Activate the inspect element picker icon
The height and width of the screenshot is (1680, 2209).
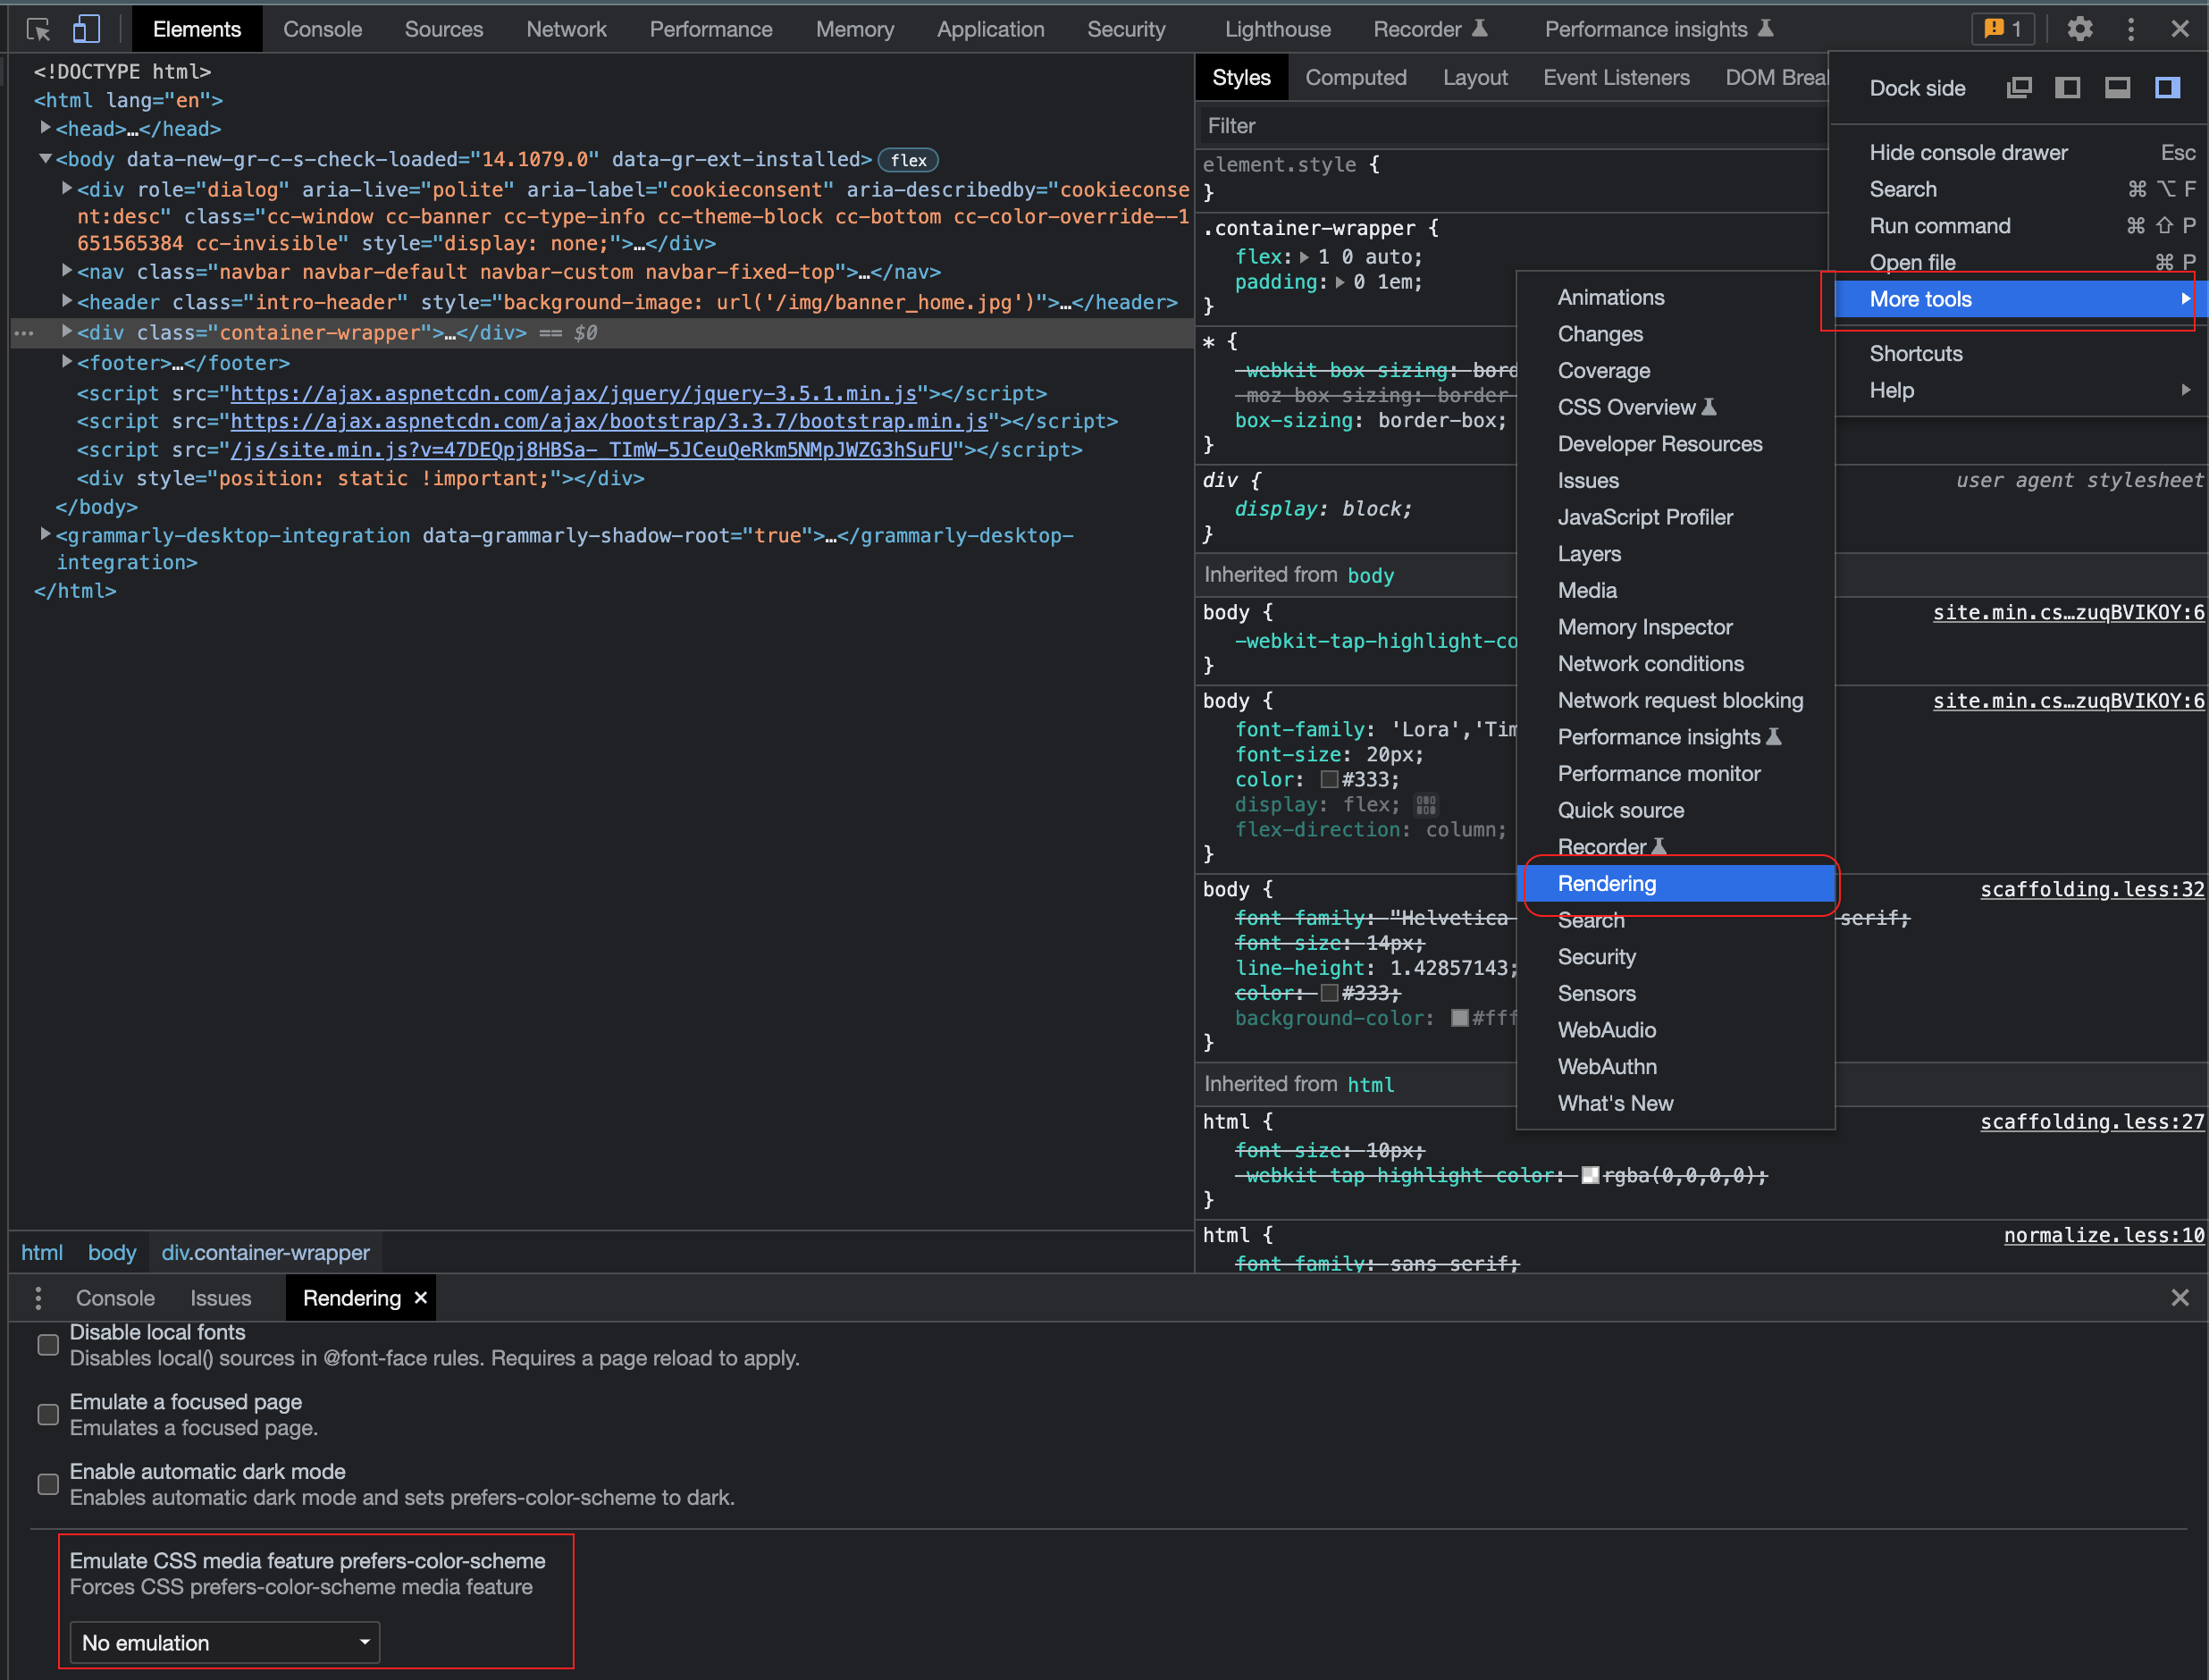click(38, 29)
